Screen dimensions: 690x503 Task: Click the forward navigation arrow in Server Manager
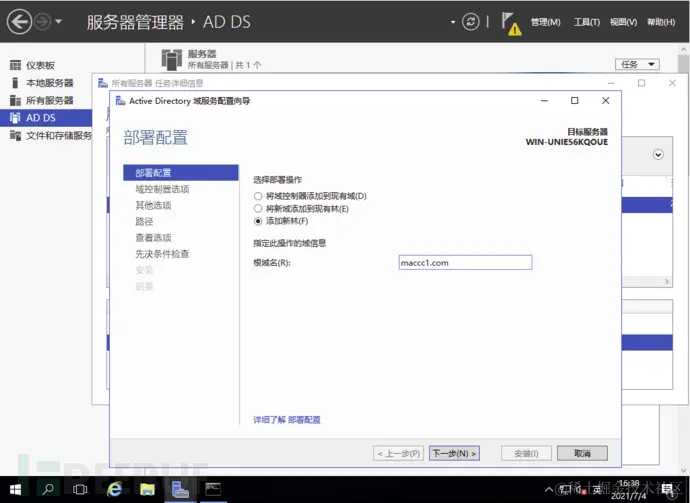point(43,22)
